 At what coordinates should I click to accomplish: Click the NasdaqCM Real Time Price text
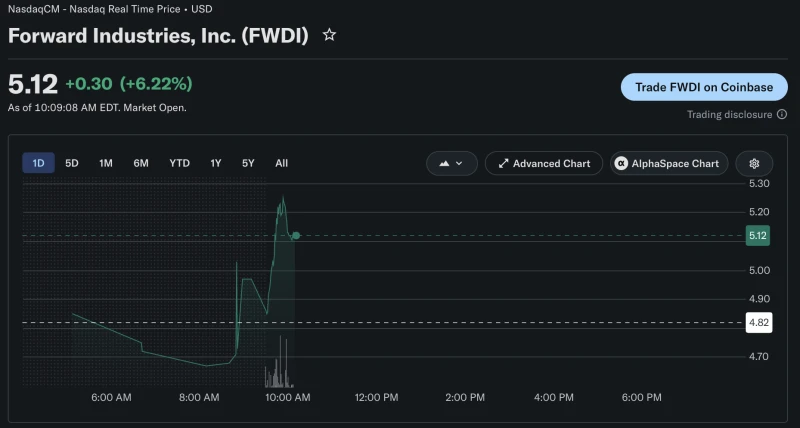[x=110, y=9]
